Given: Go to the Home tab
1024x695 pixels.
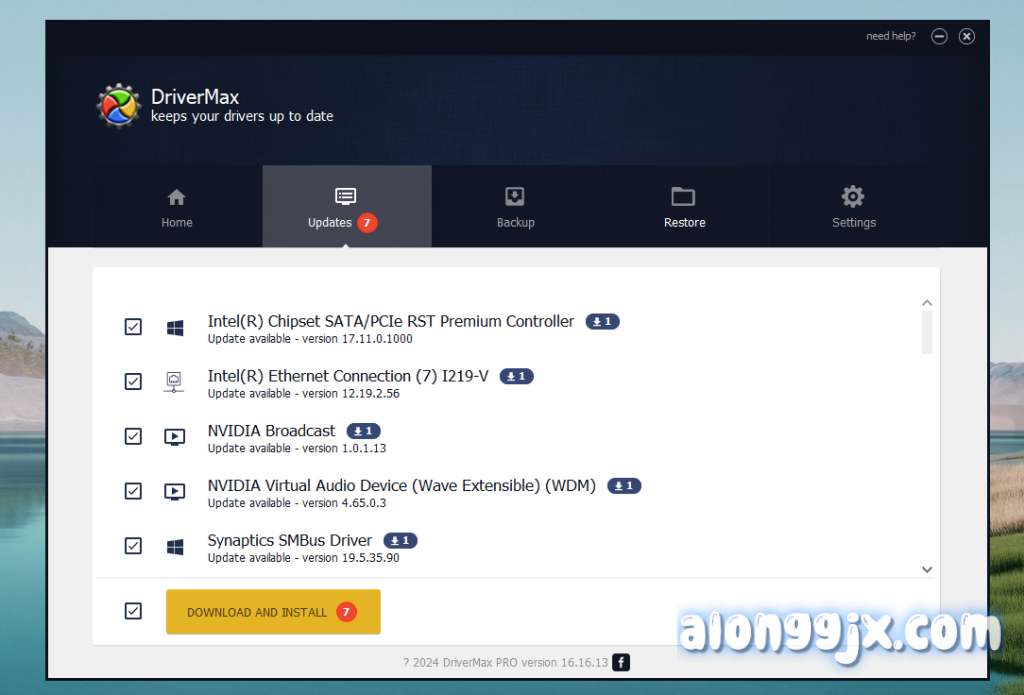Looking at the screenshot, I should [177, 207].
